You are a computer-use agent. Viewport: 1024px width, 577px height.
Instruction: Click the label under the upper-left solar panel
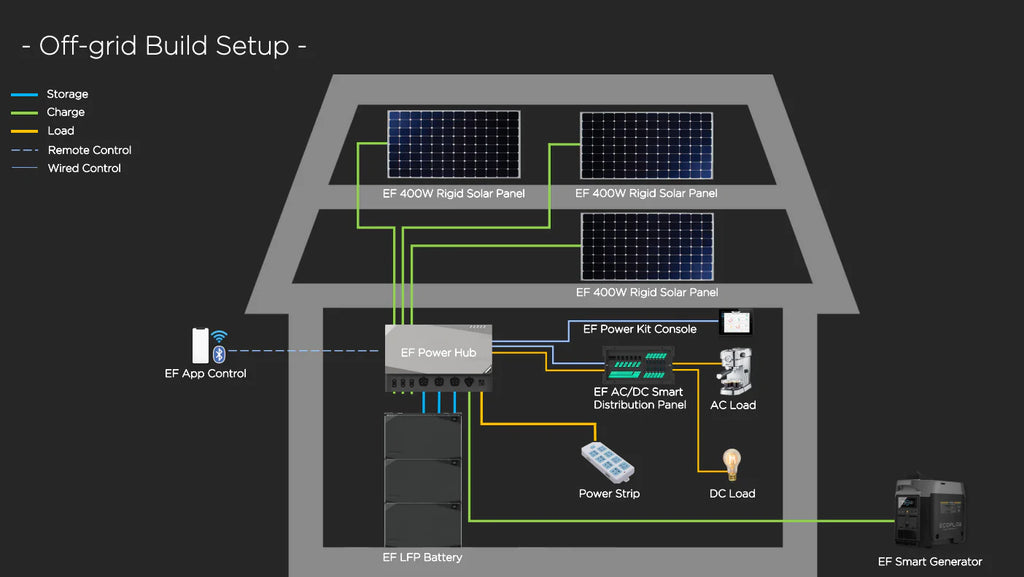[453, 193]
